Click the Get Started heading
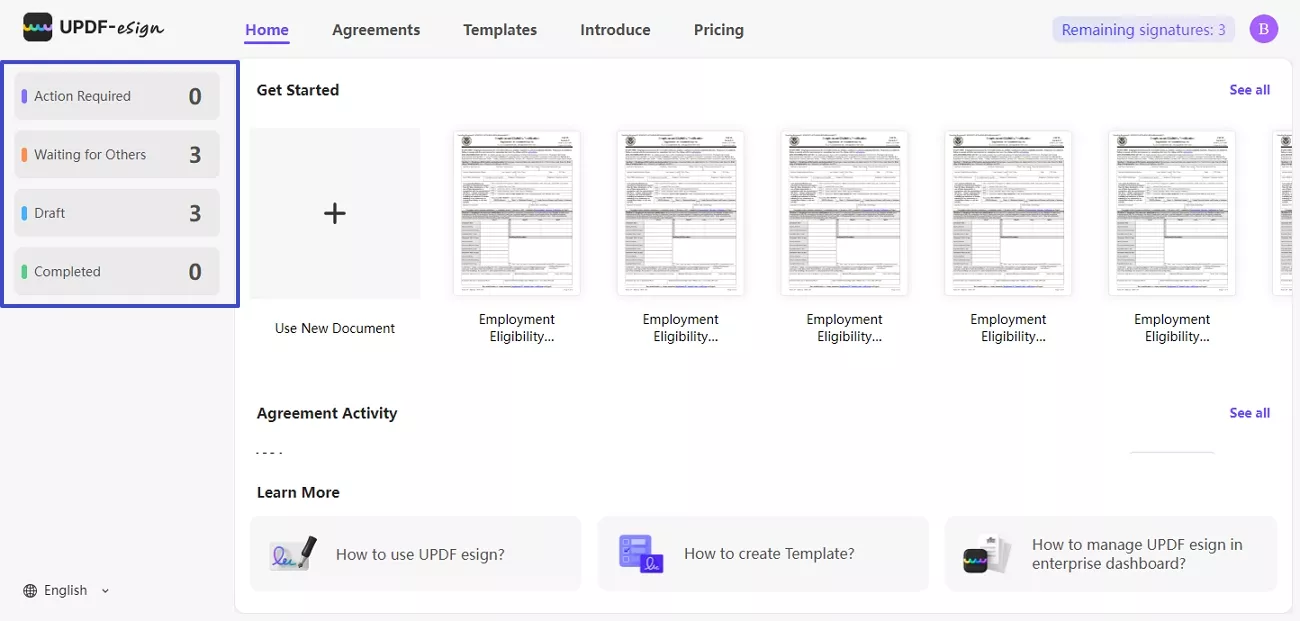 (x=298, y=90)
